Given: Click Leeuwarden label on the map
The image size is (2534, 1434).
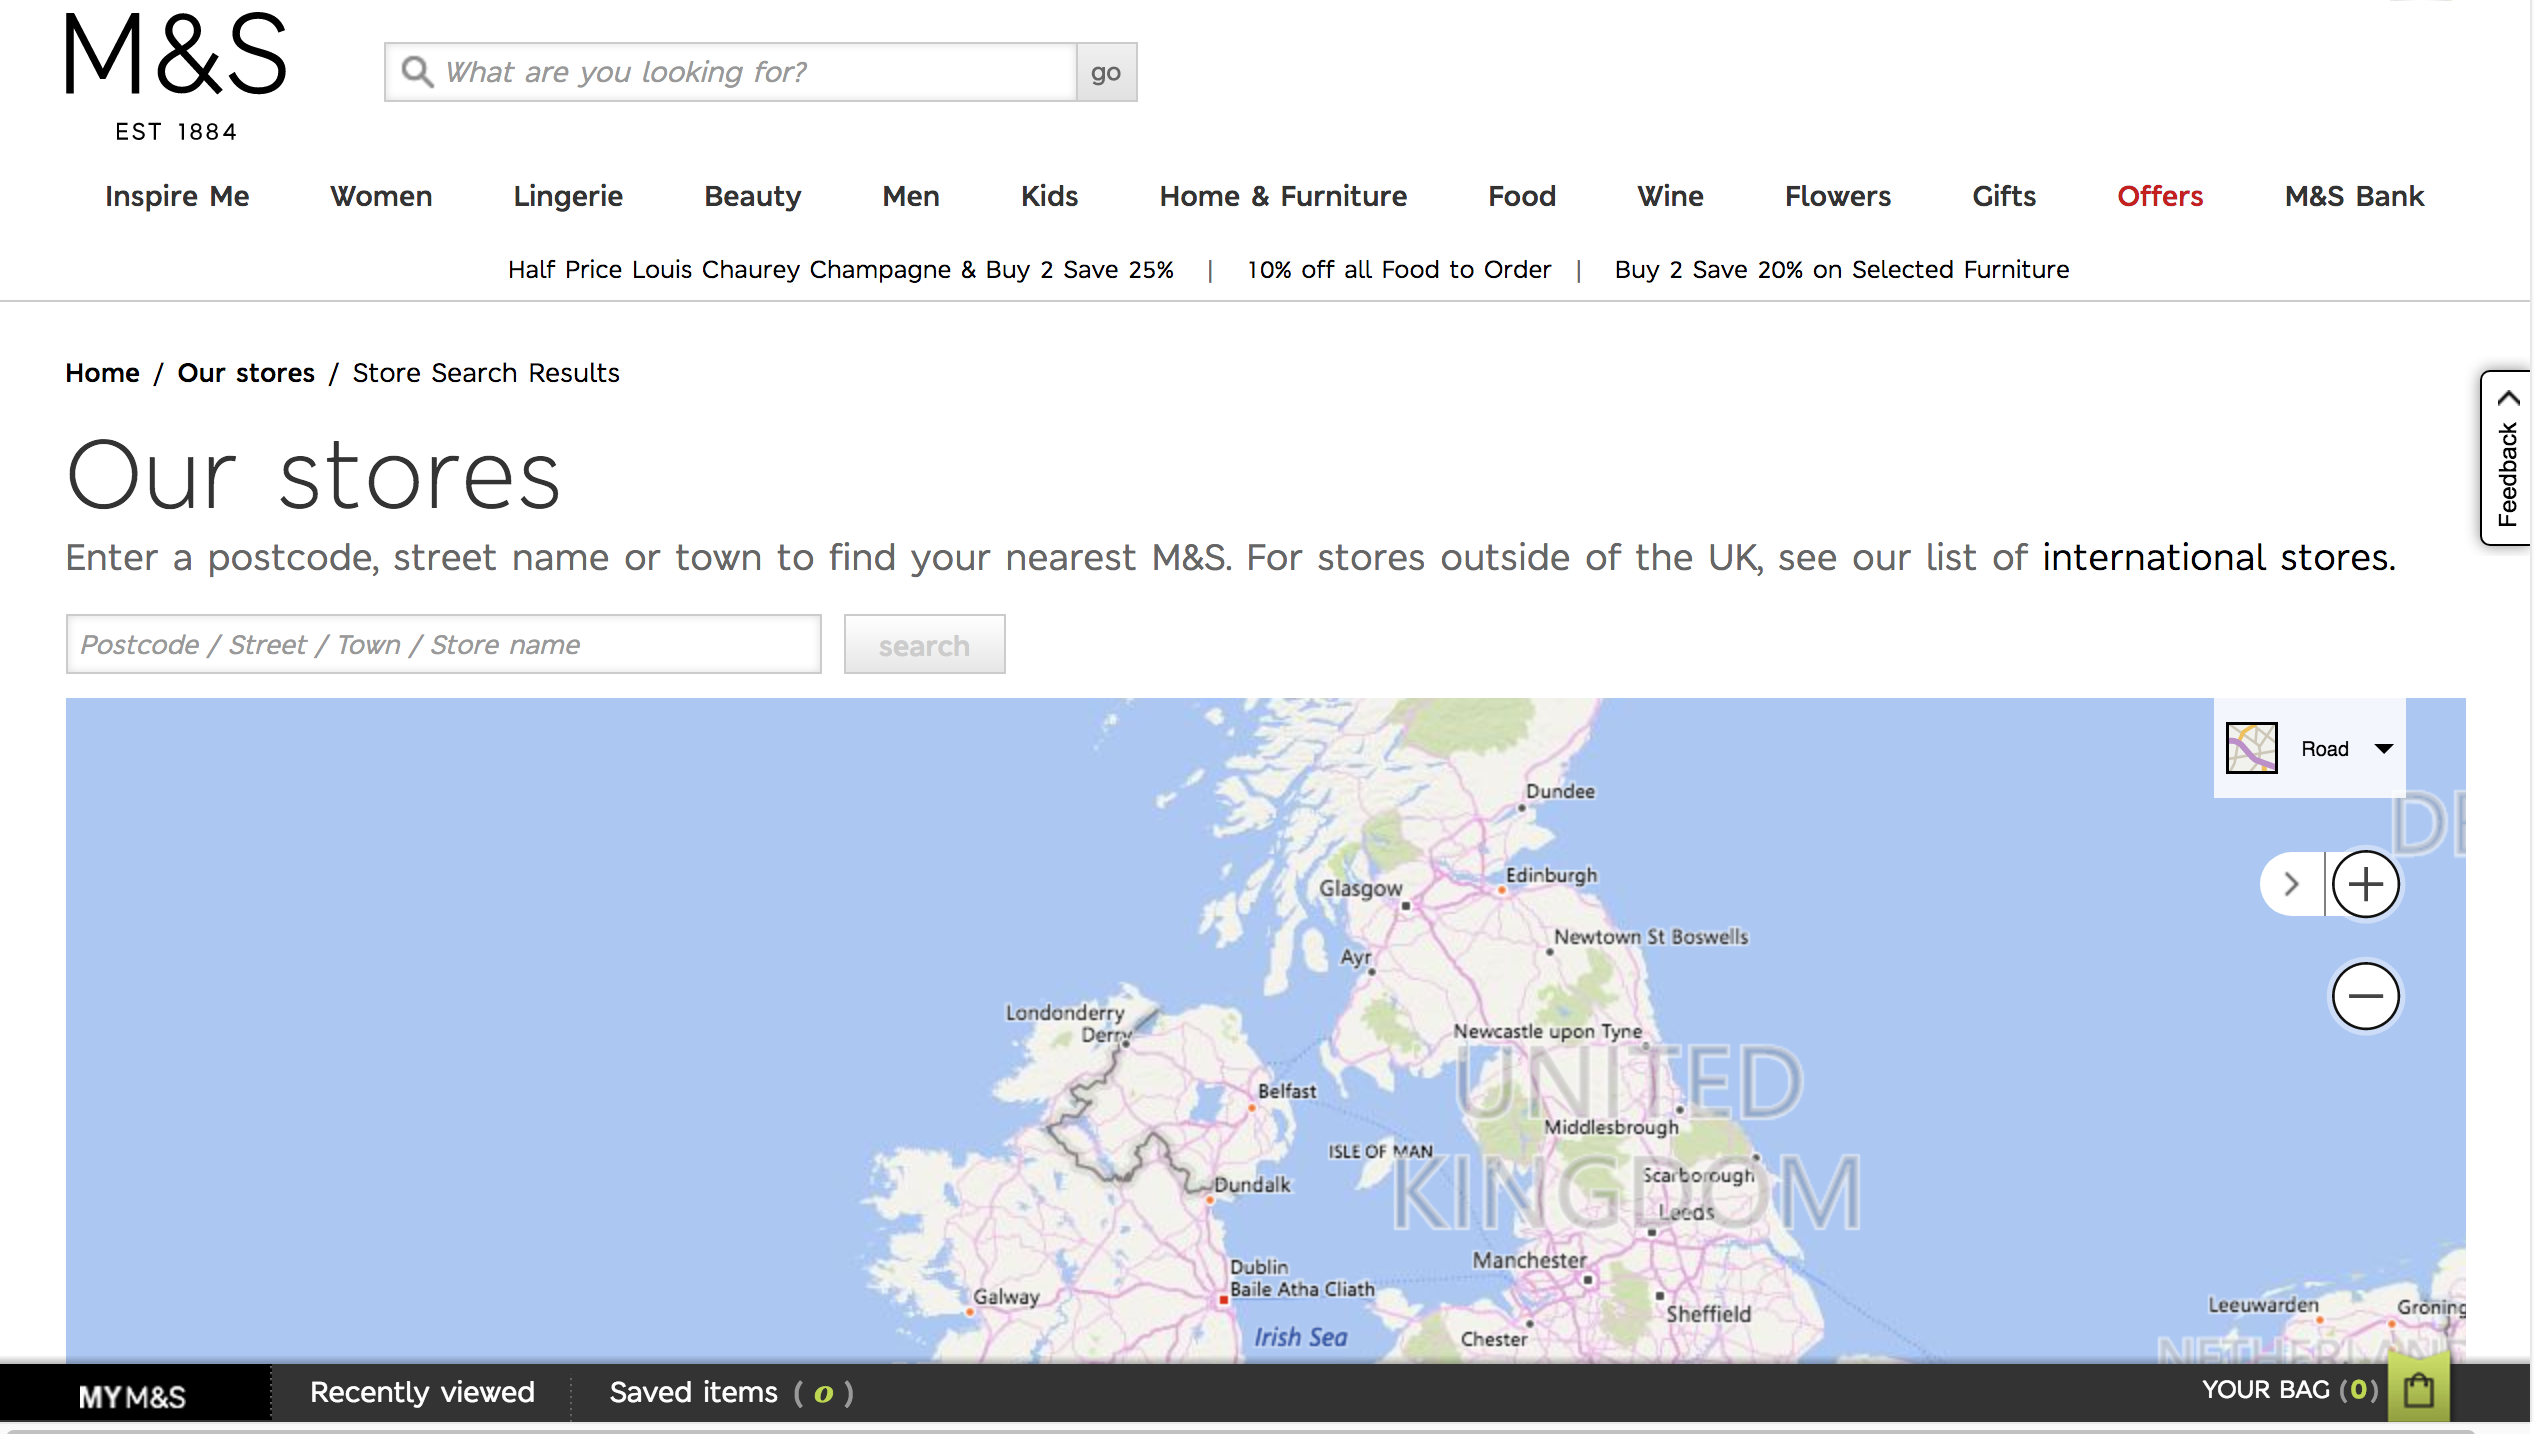Looking at the screenshot, I should click(x=2263, y=1305).
